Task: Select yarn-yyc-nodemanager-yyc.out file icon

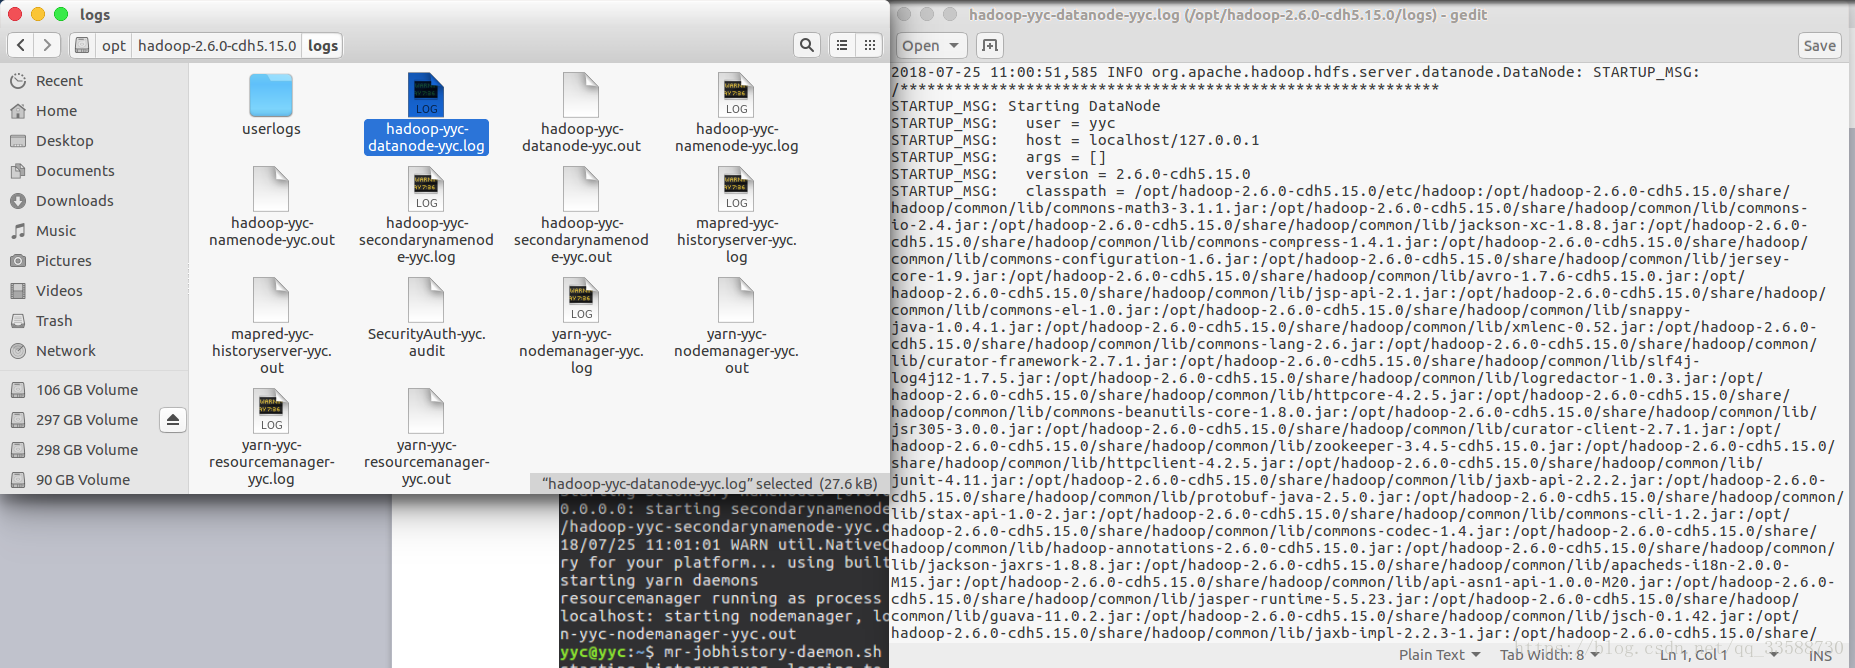Action: 736,300
